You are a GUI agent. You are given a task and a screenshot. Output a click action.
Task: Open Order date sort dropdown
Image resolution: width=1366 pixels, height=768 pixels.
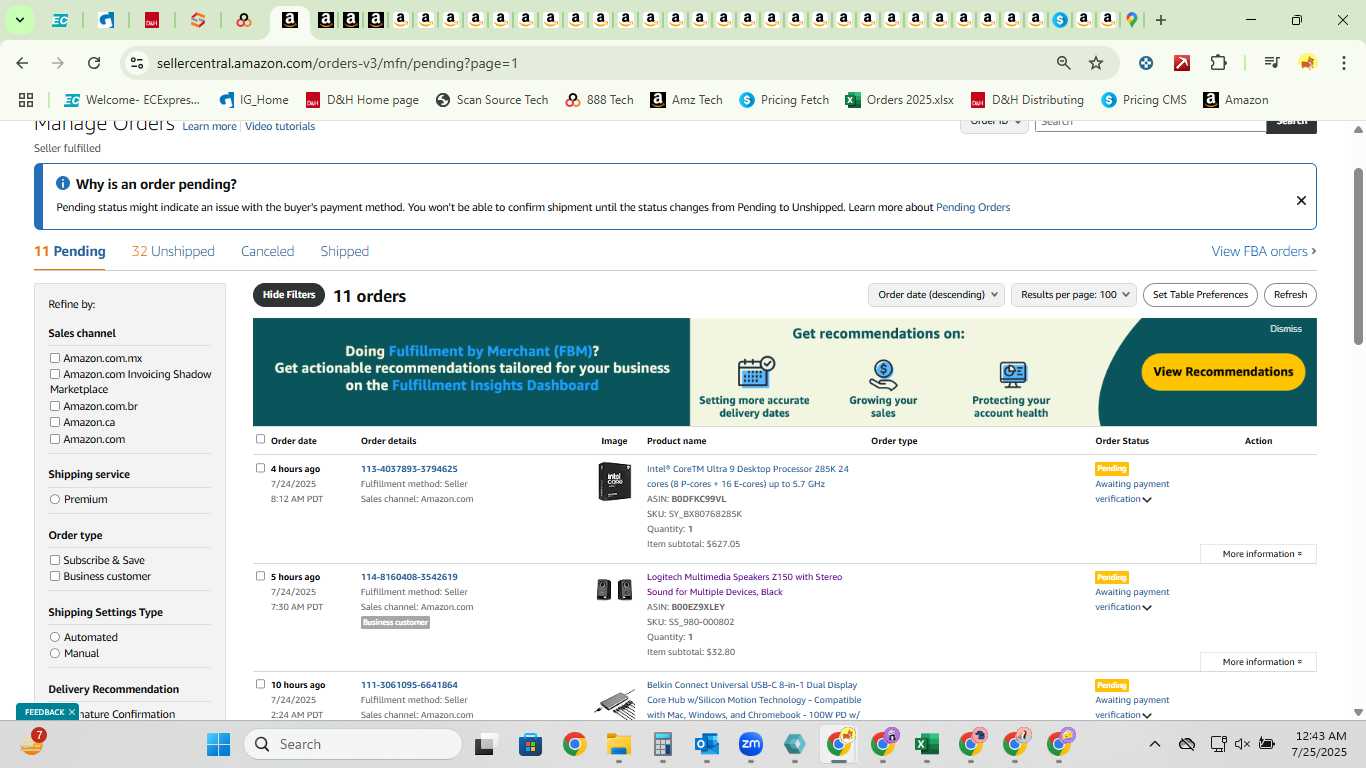(x=936, y=295)
